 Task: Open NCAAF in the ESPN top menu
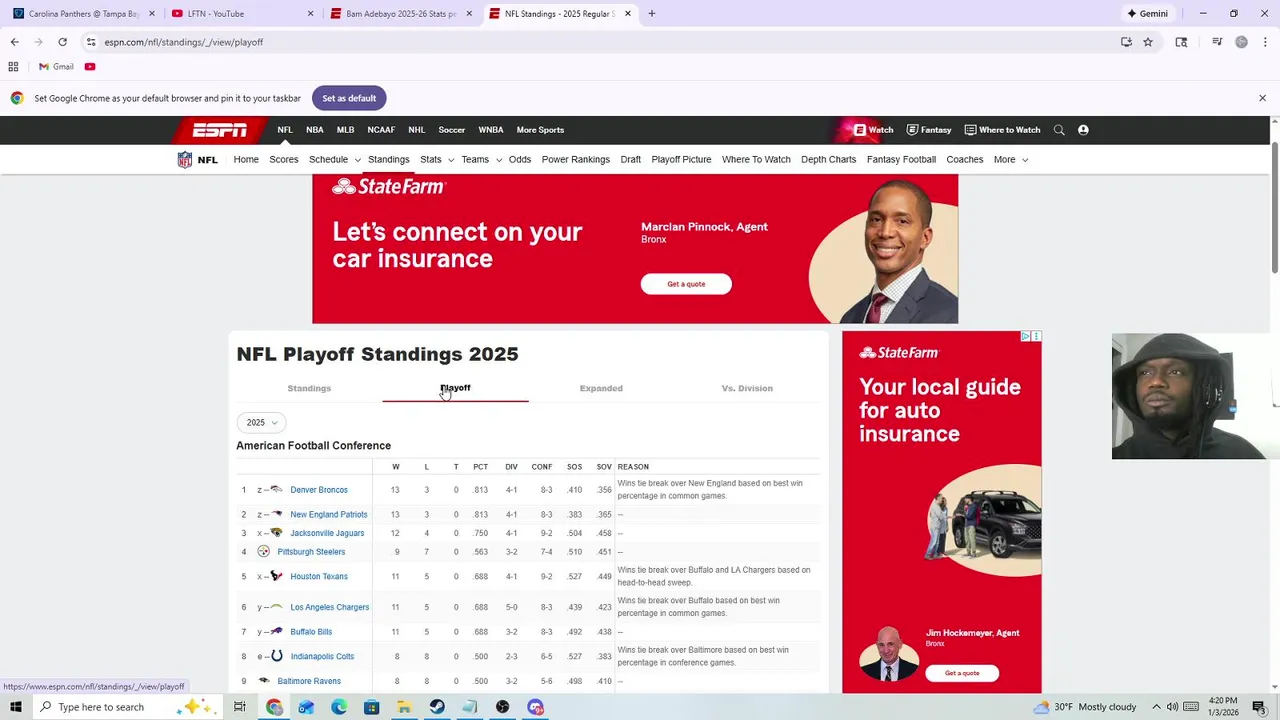pyautogui.click(x=381, y=130)
